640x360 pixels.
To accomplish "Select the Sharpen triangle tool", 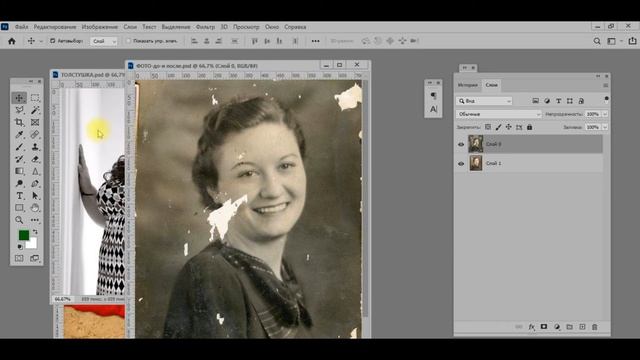I will coord(35,171).
